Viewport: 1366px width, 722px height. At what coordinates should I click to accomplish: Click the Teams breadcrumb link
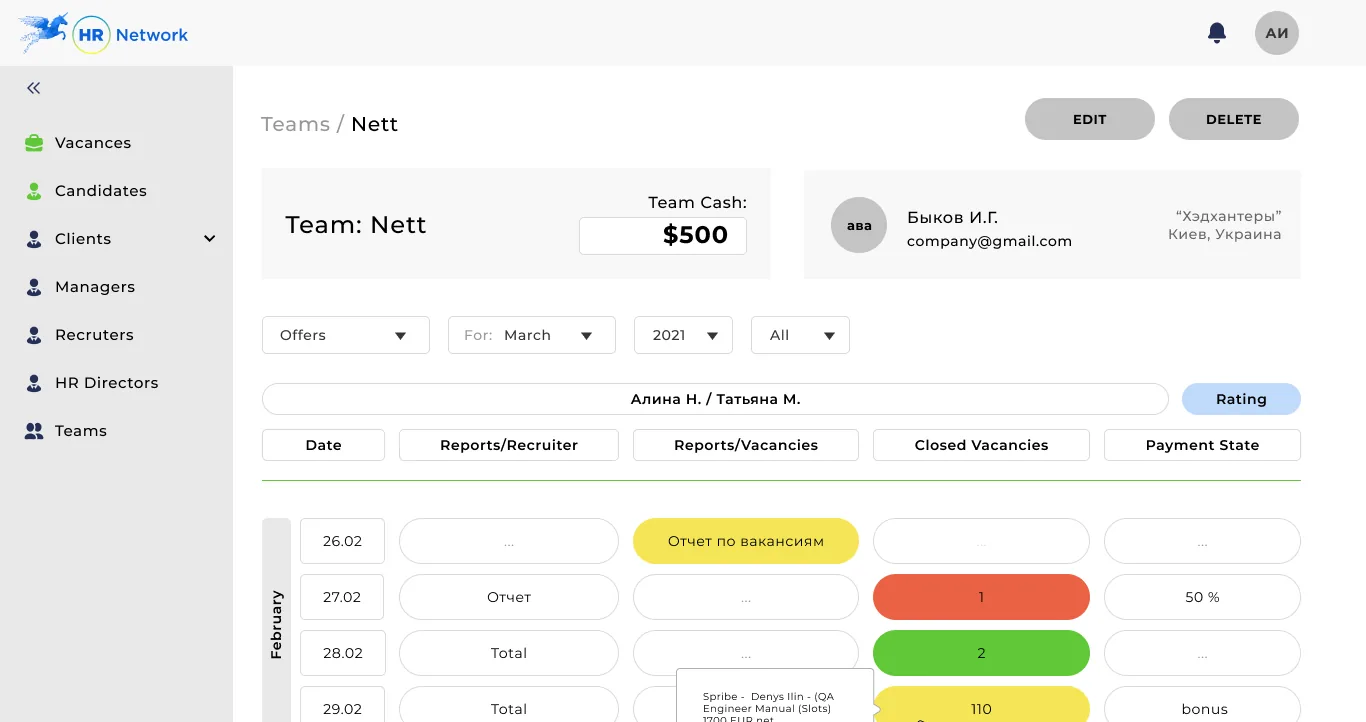[295, 124]
